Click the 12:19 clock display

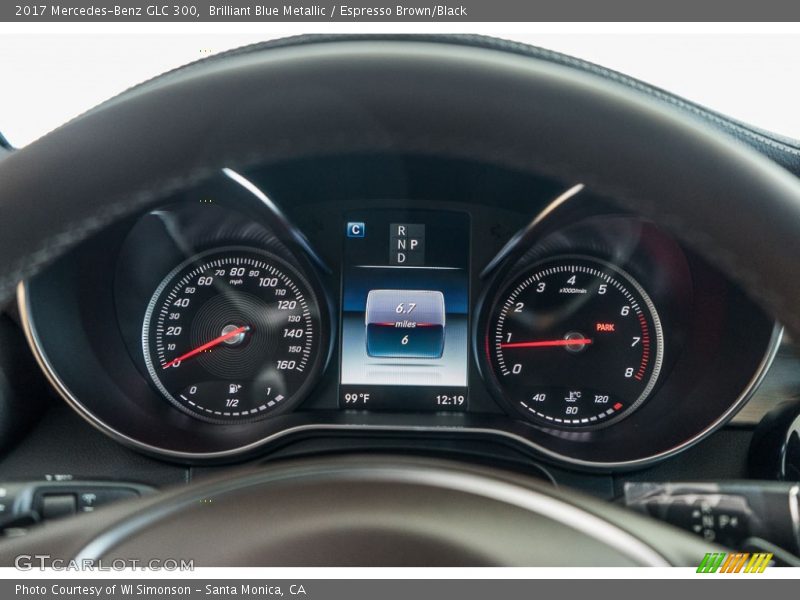pyautogui.click(x=449, y=400)
